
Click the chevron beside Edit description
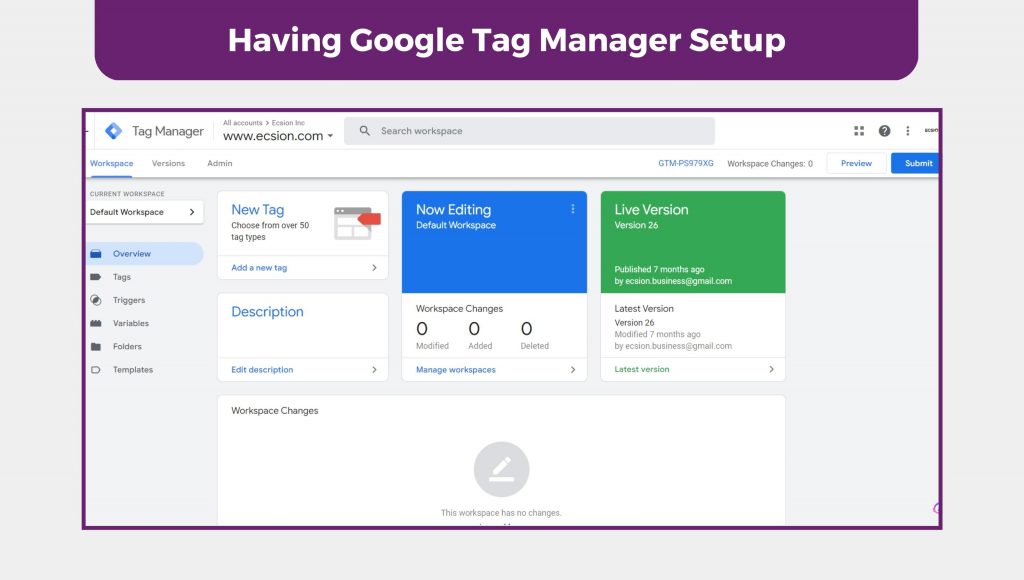pos(374,370)
